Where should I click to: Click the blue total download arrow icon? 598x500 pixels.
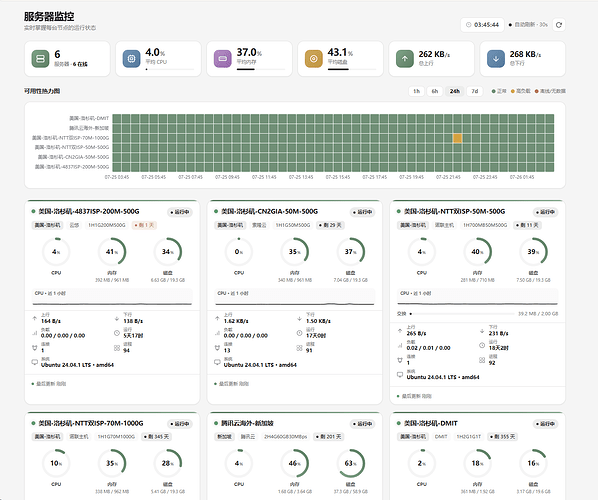pyautogui.click(x=496, y=59)
